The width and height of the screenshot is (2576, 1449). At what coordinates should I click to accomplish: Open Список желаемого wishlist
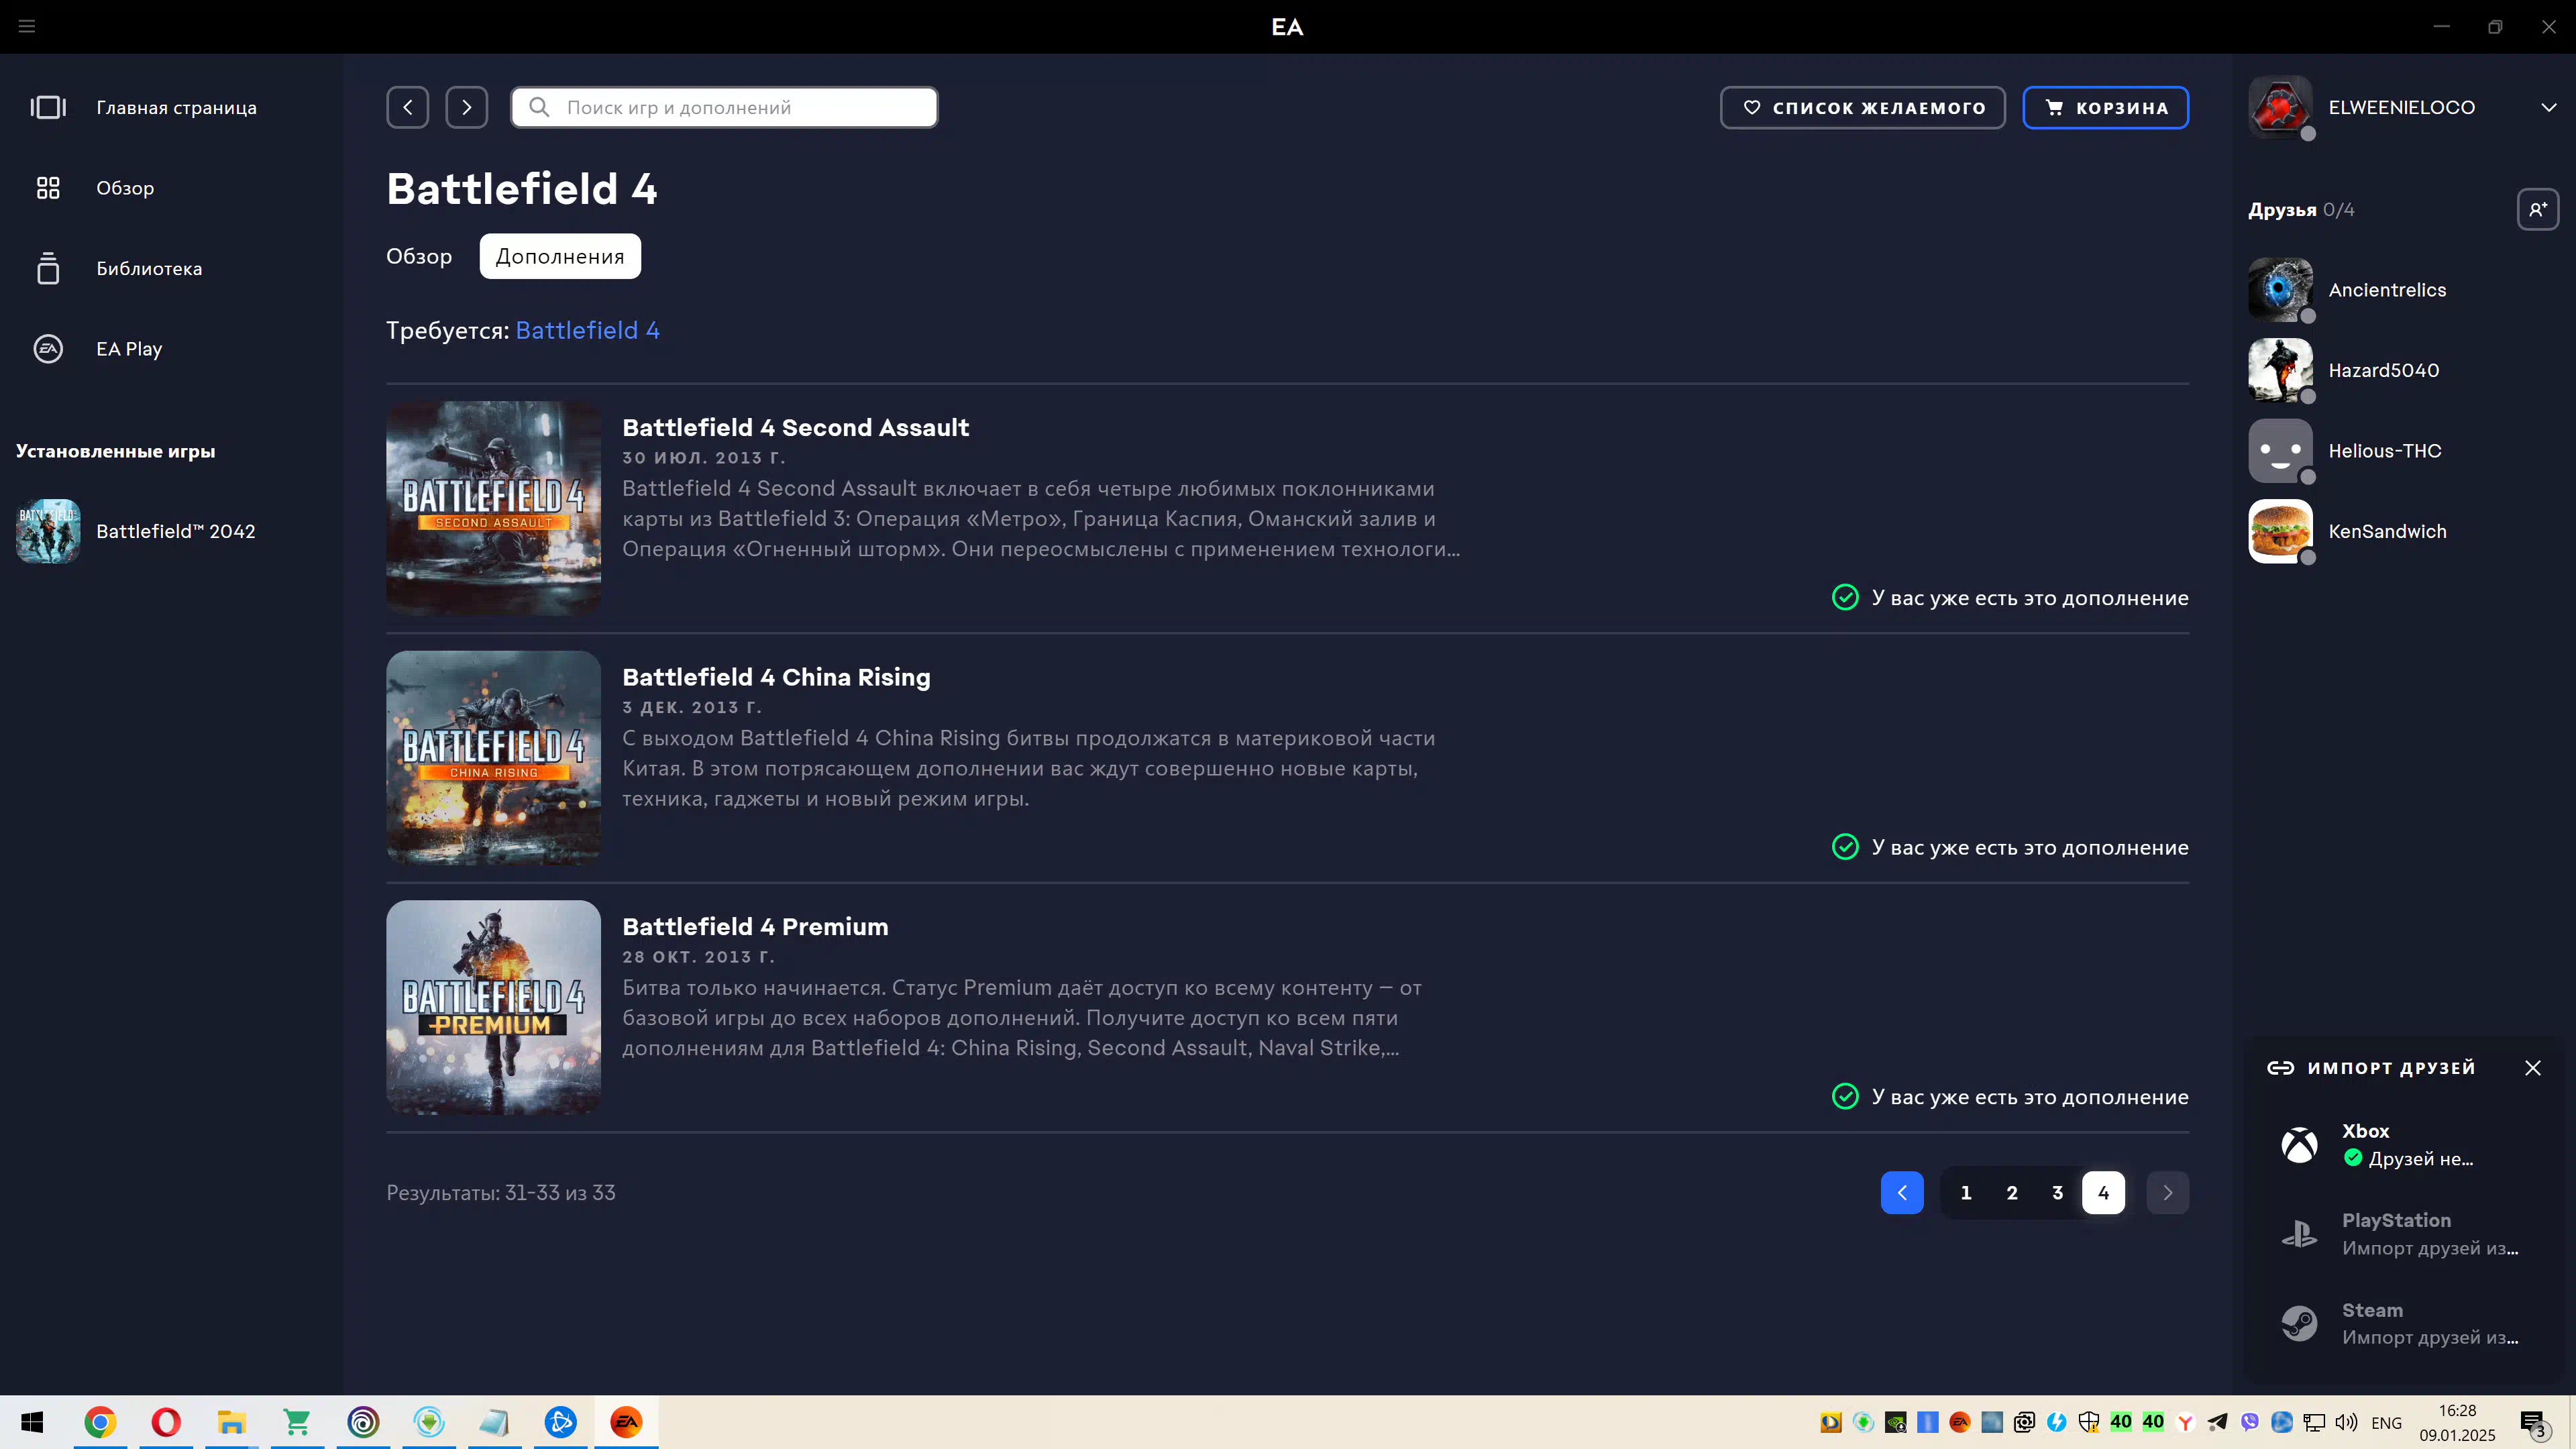(1862, 107)
